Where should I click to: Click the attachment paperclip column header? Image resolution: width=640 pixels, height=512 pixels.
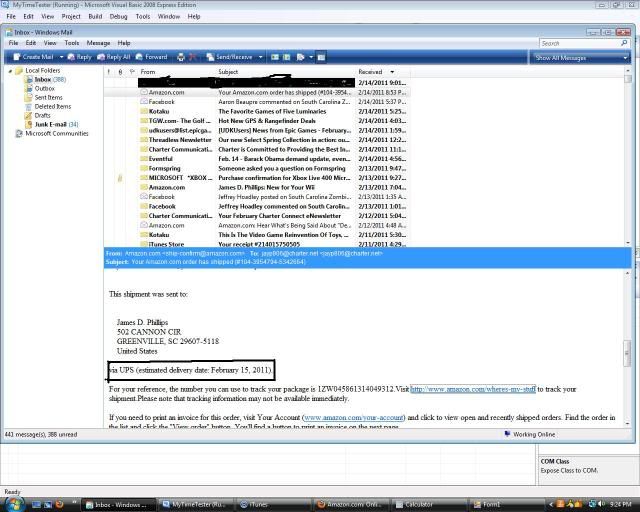120,72
